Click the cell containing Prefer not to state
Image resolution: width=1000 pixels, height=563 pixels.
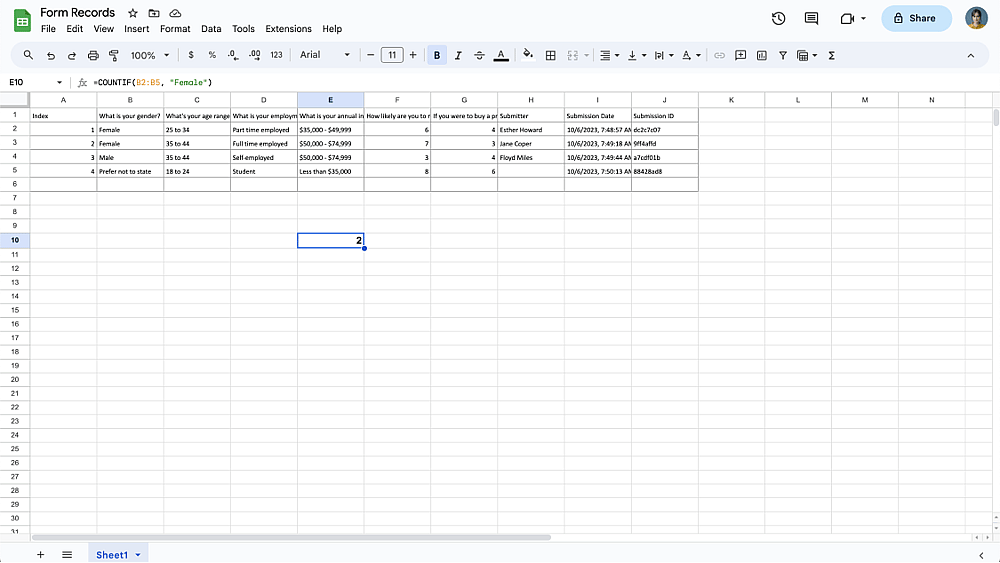pyautogui.click(x=130, y=171)
